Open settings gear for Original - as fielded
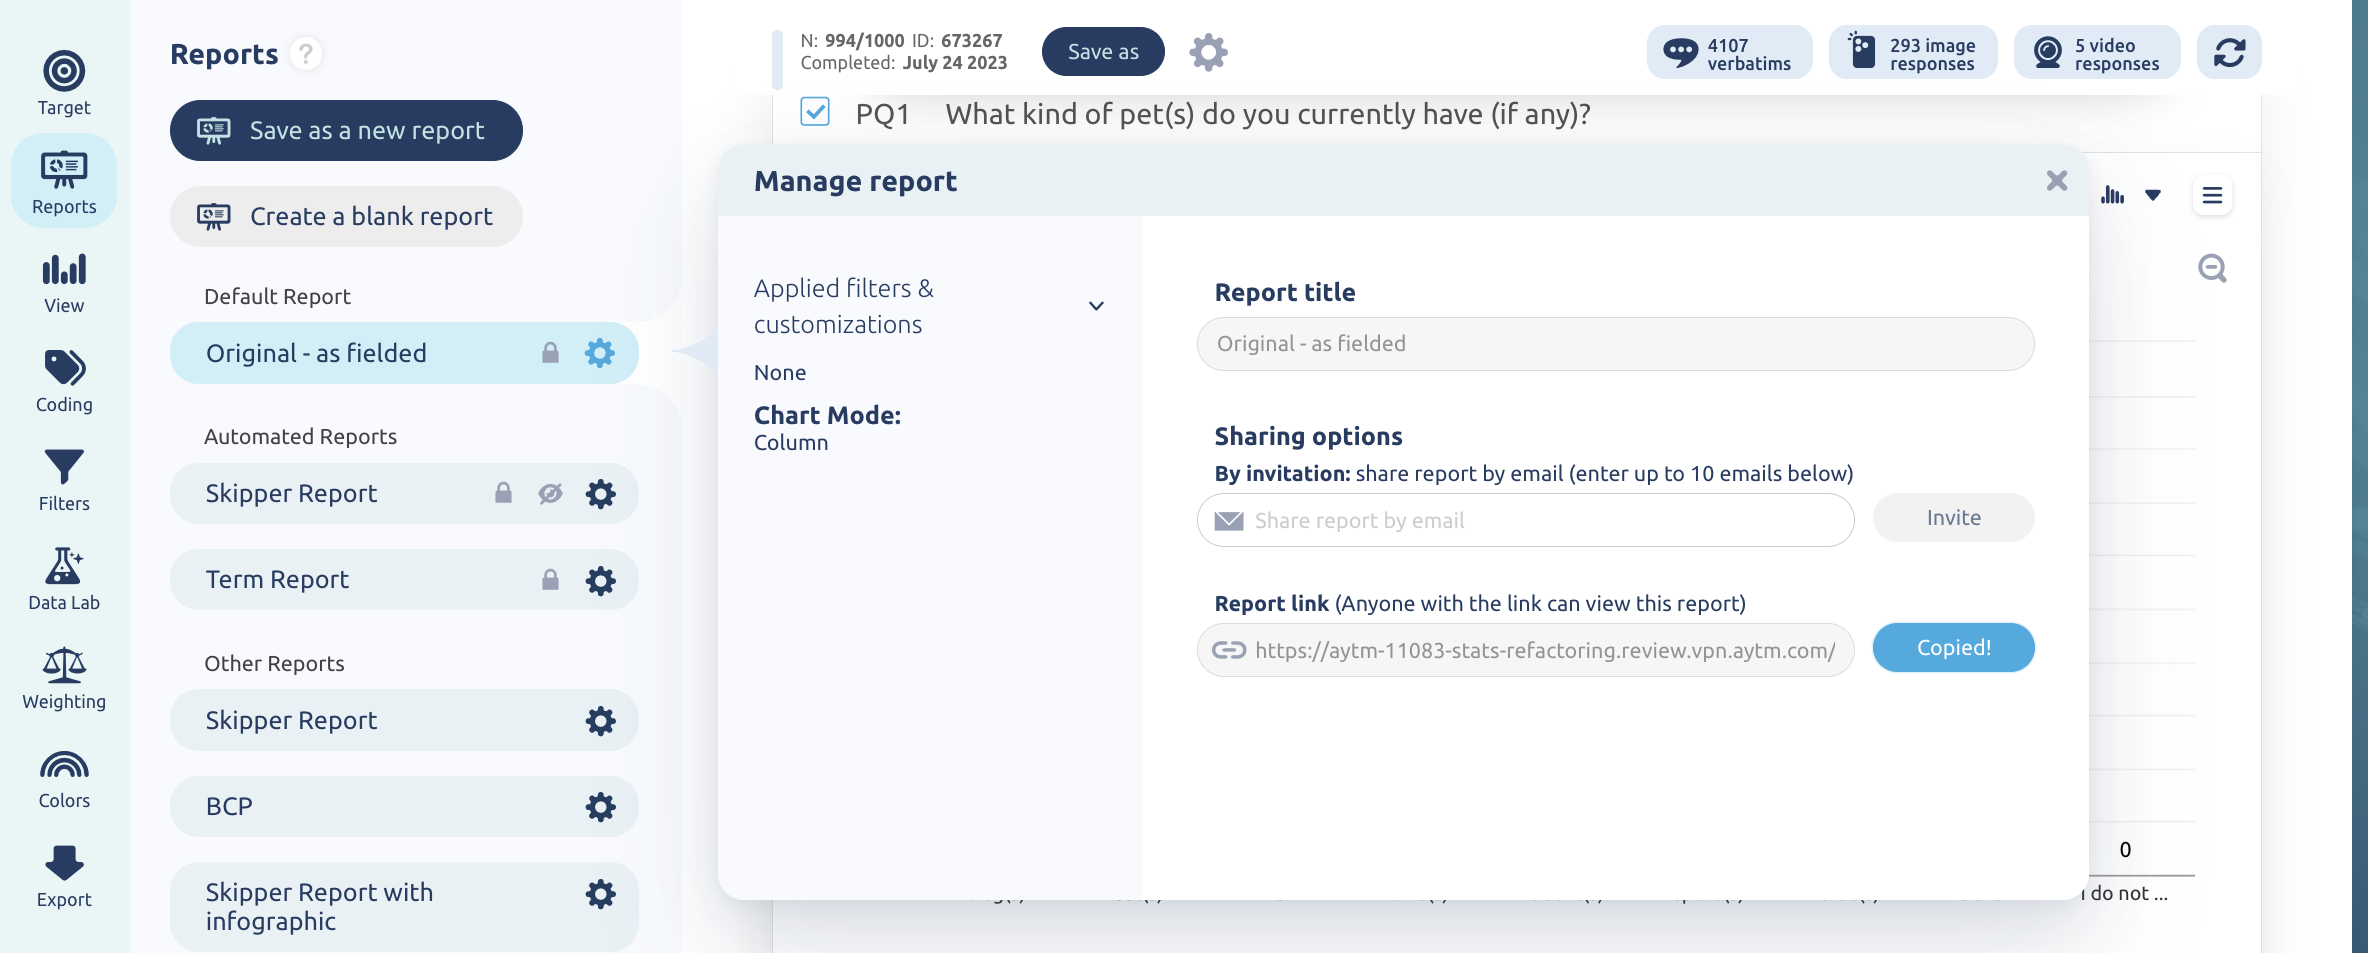This screenshot has height=953, width=2368. (x=600, y=353)
